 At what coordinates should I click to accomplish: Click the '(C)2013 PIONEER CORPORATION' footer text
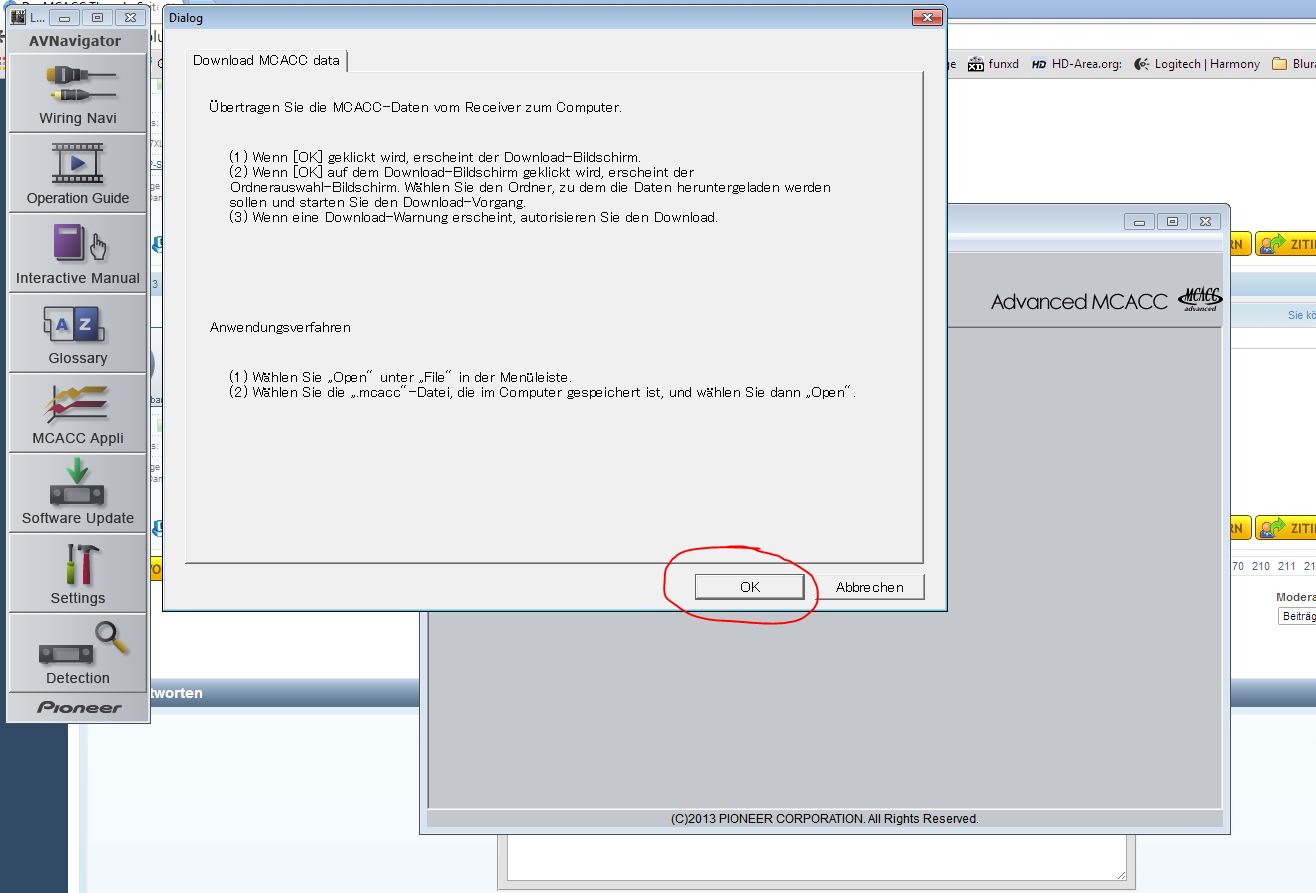825,818
